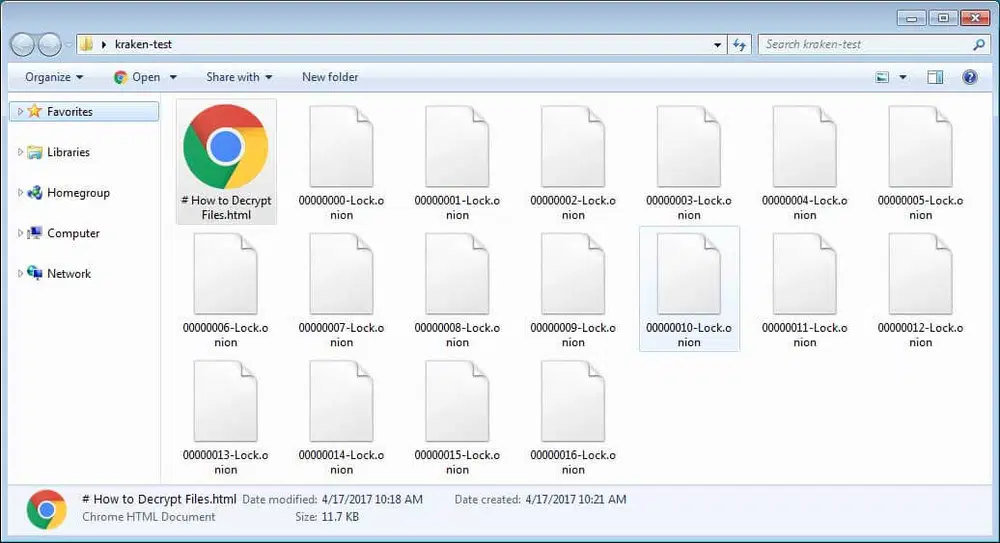Expand the Network tree node
This screenshot has width=1000, height=543.
coord(20,274)
